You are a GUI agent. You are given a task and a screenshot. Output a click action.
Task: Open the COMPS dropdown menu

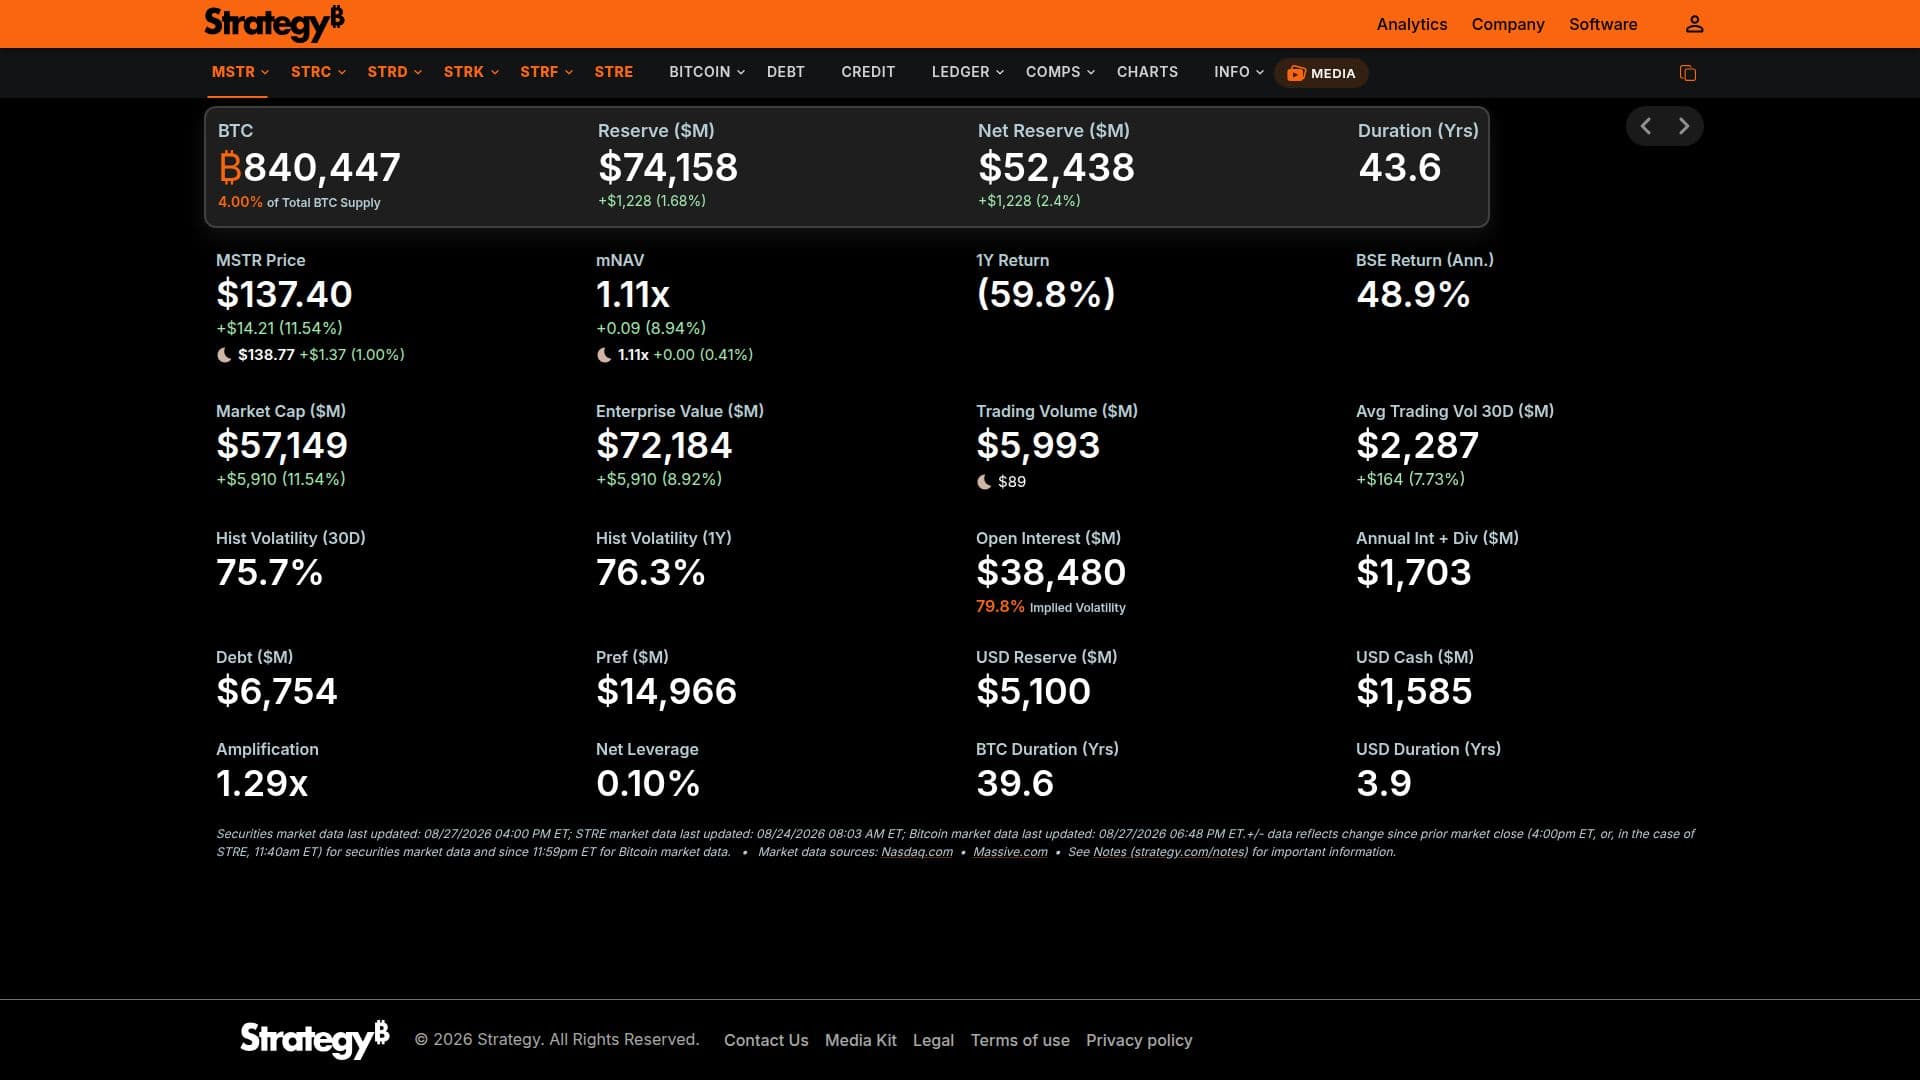click(x=1060, y=72)
